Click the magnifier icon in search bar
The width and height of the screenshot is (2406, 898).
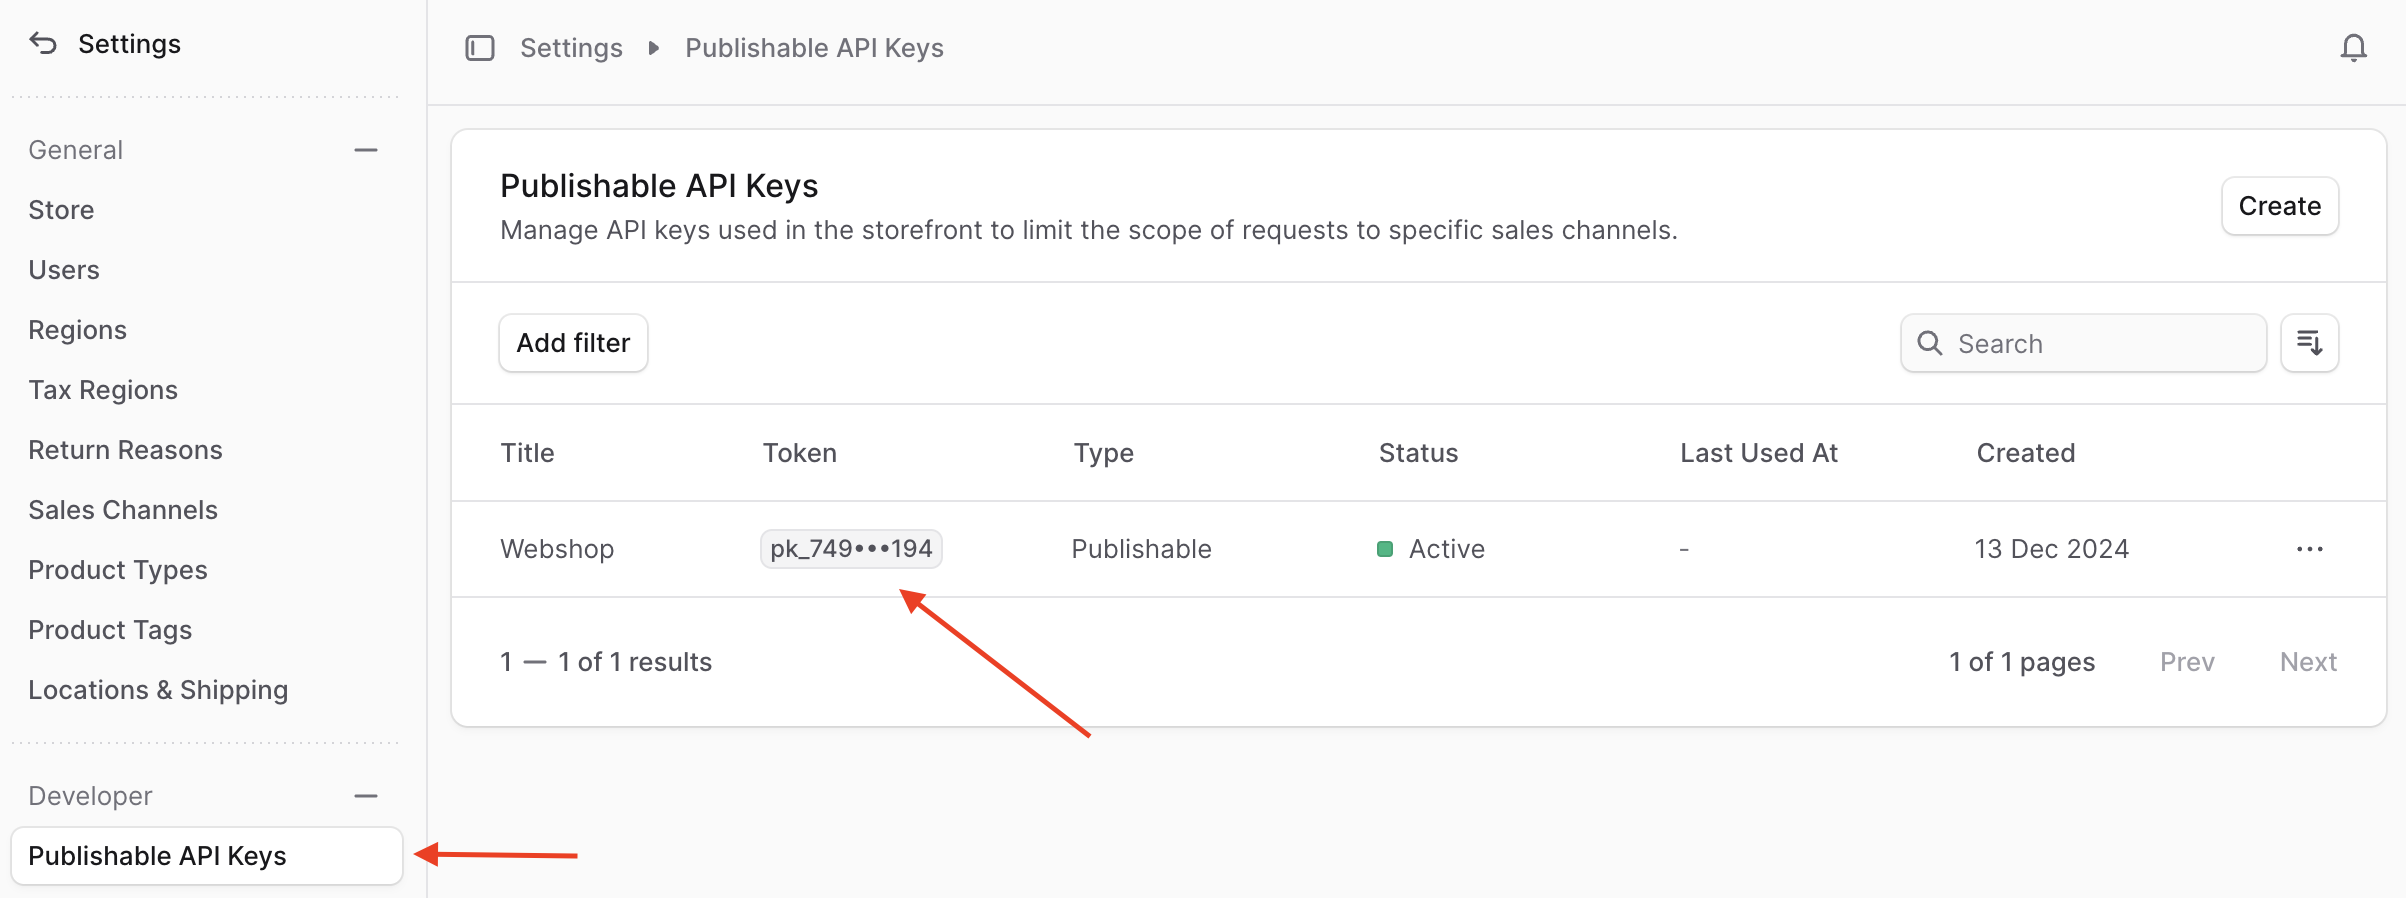(1931, 343)
